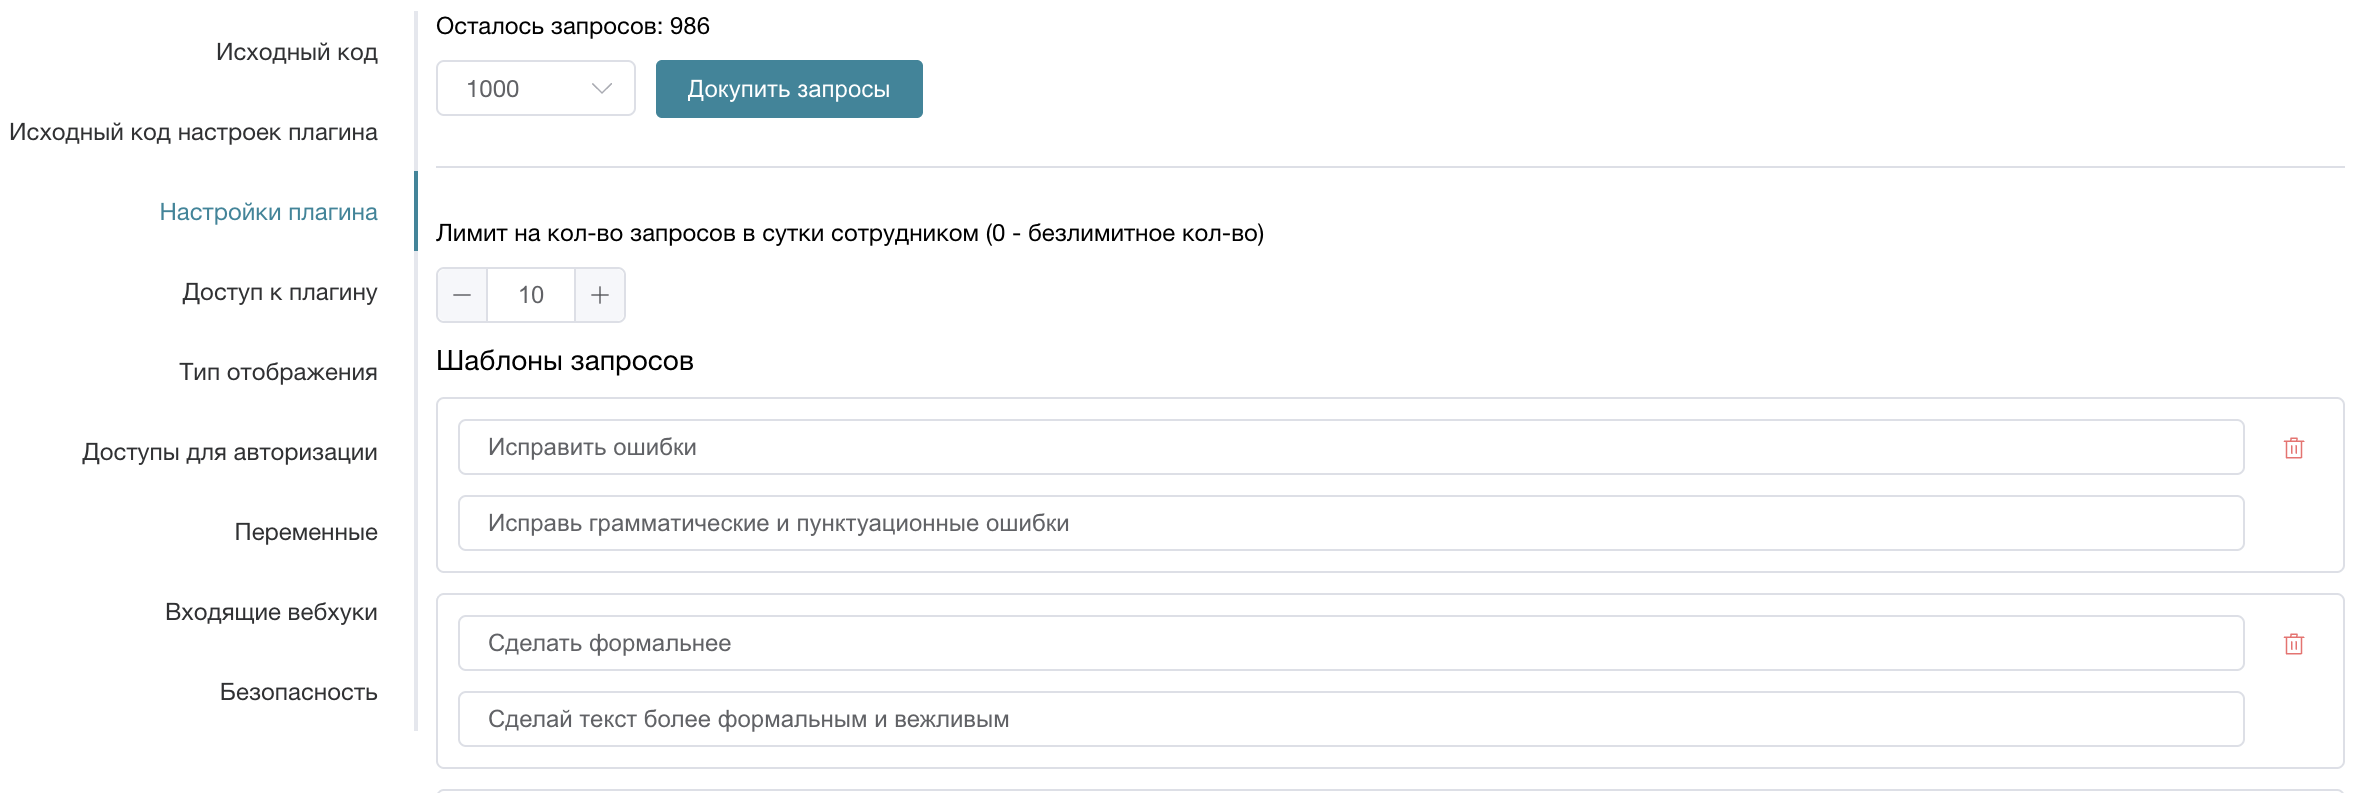Delete the "Исправить ошибки" template via trash icon
2354x798 pixels.
(x=2294, y=448)
